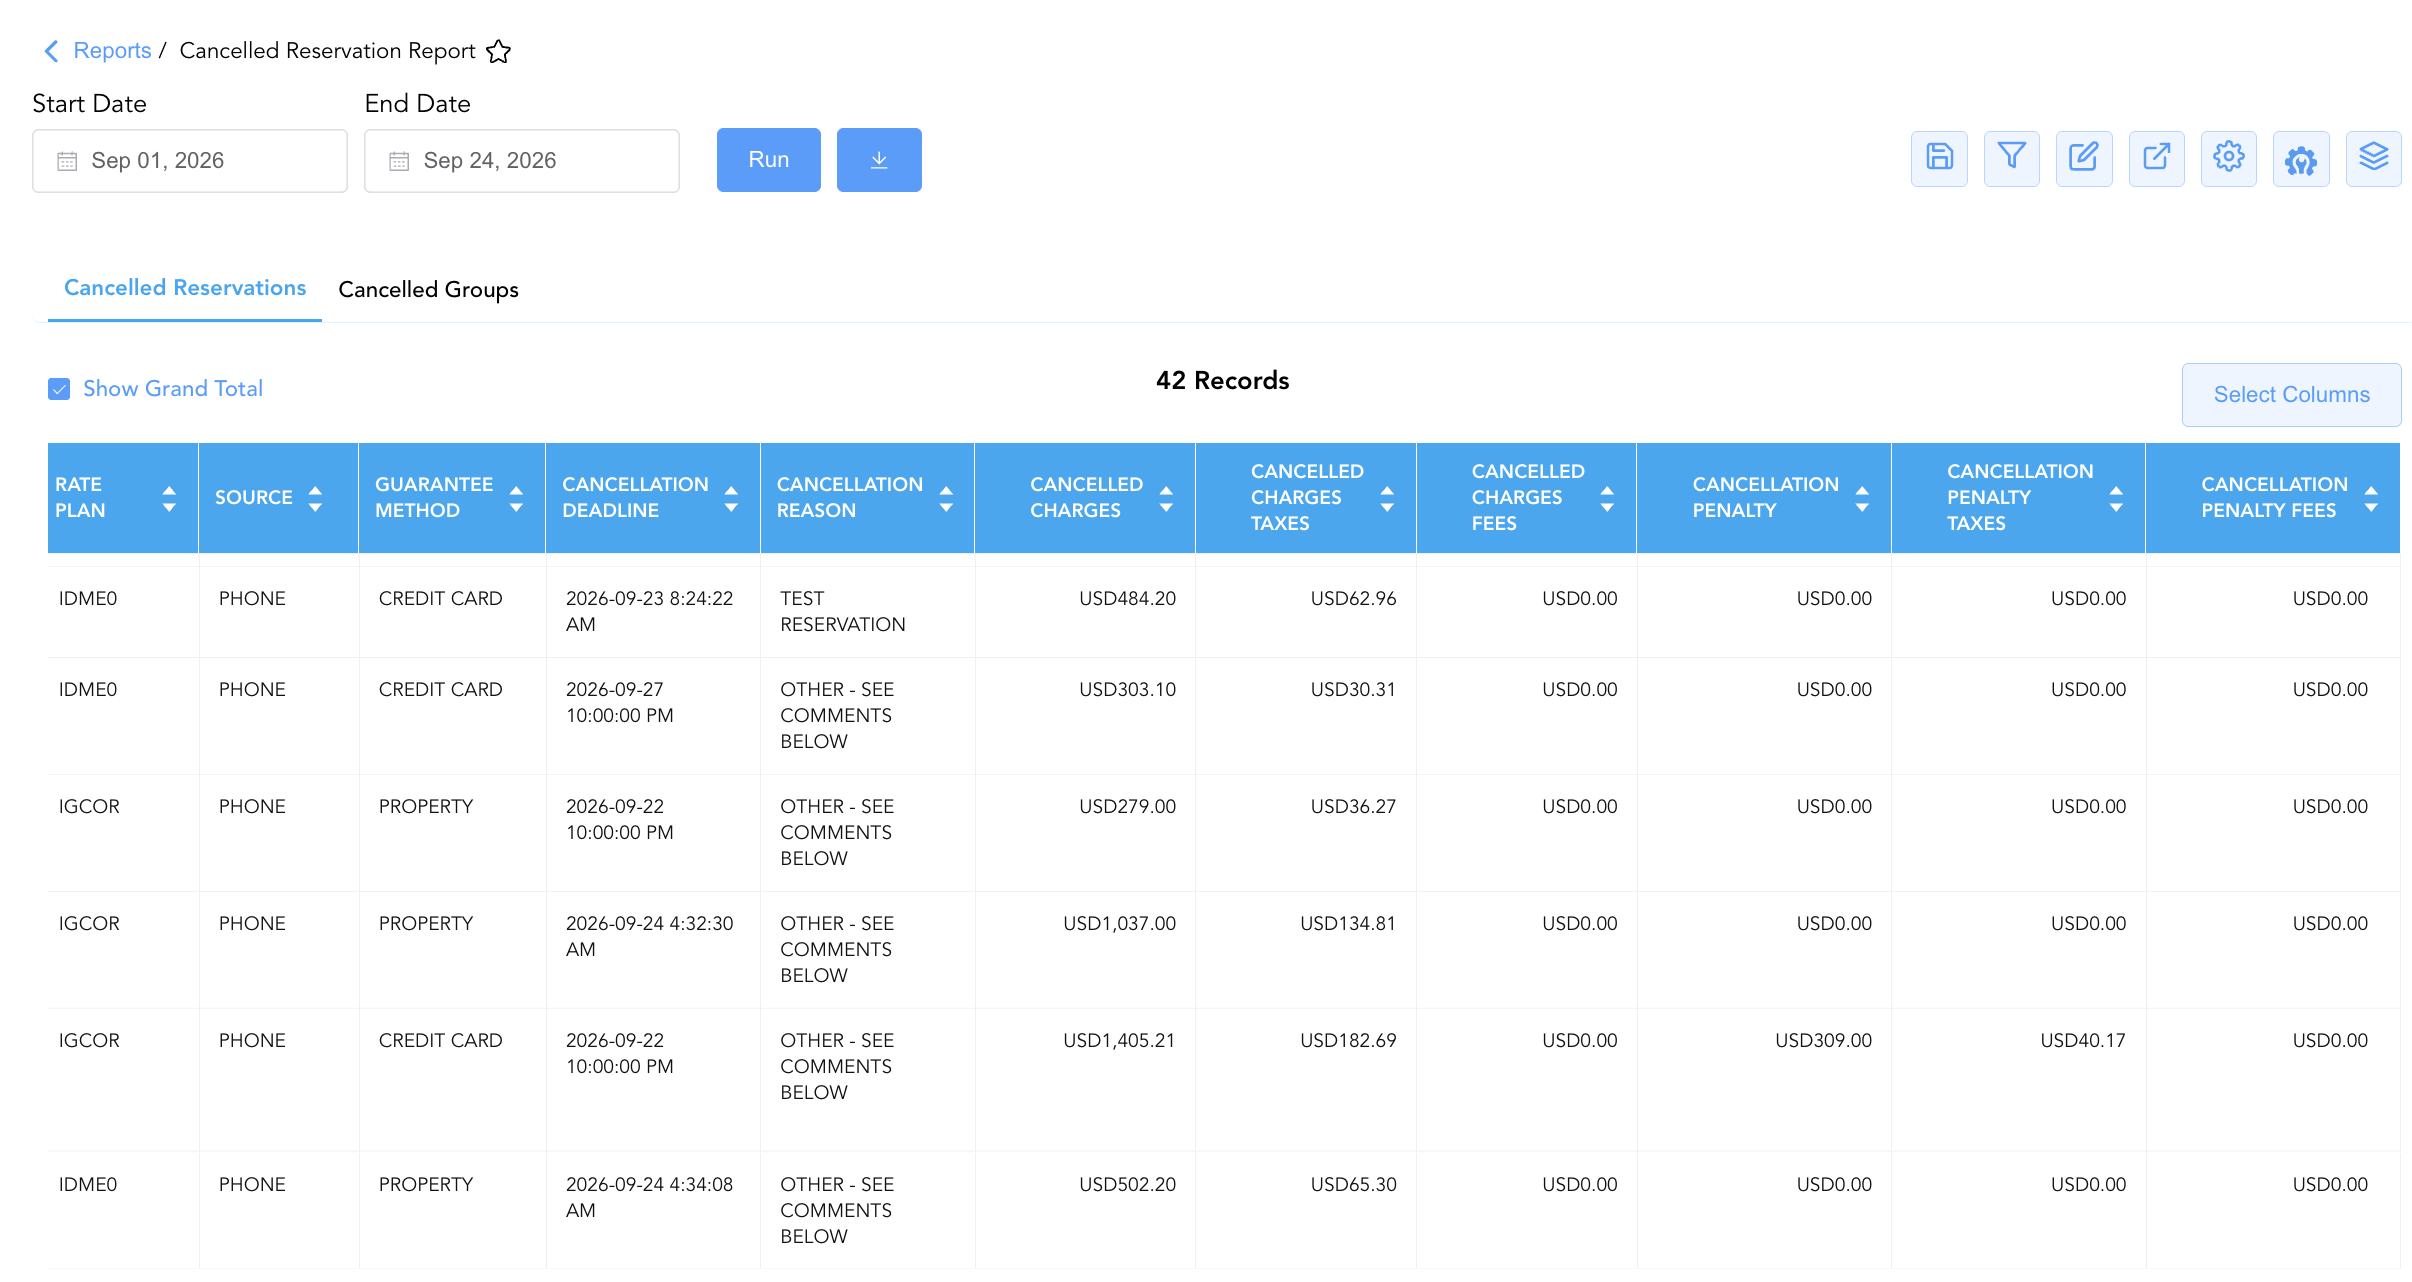Sort by Guarantee Method column arrows

(516, 498)
